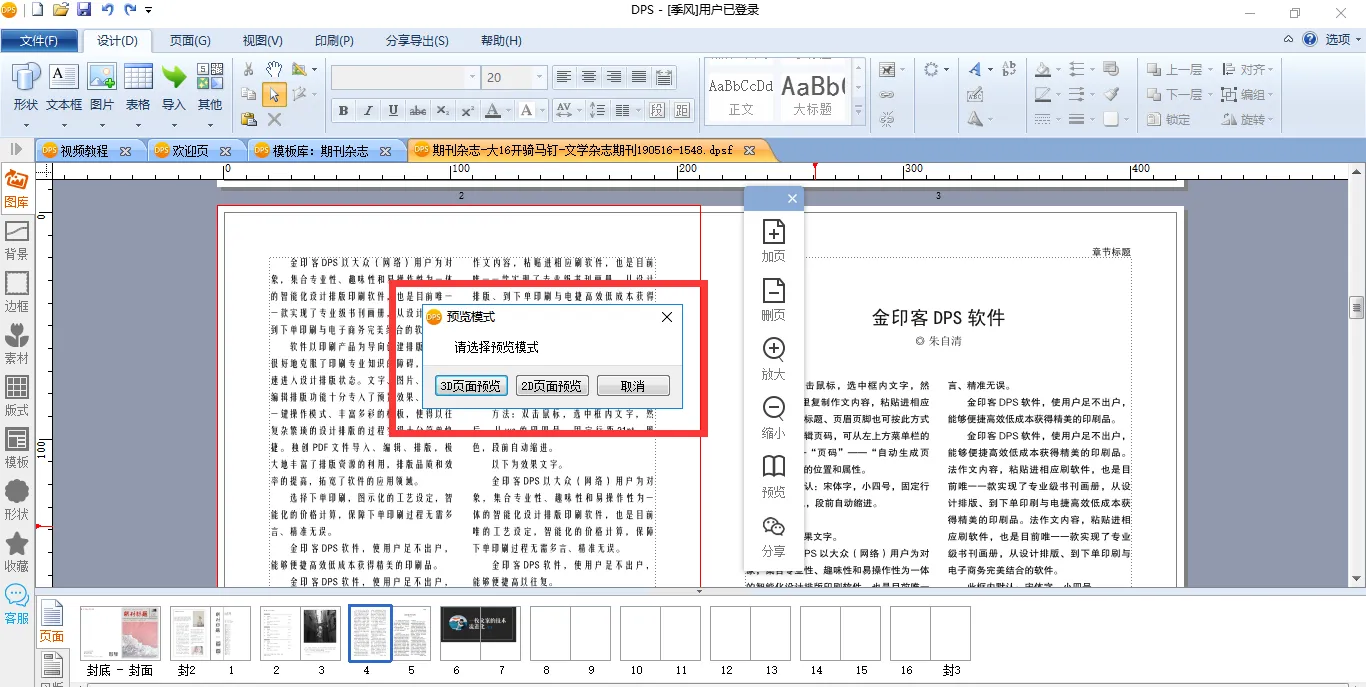
Task: Toggle underline formatting
Action: pos(393,110)
